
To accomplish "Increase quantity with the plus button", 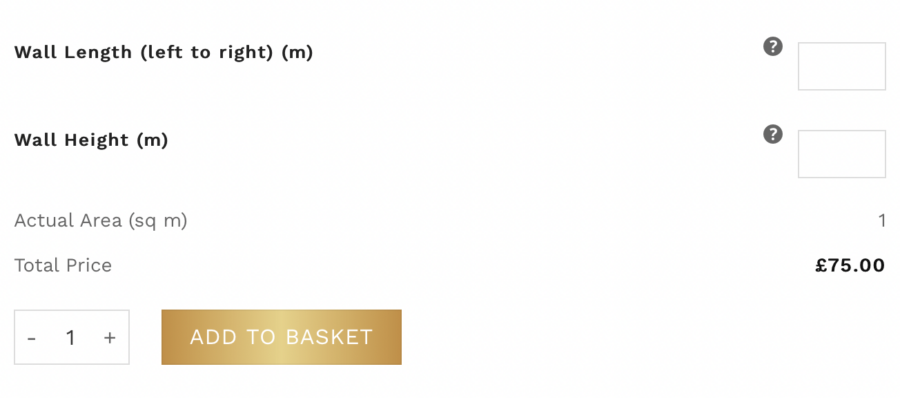I will point(110,338).
